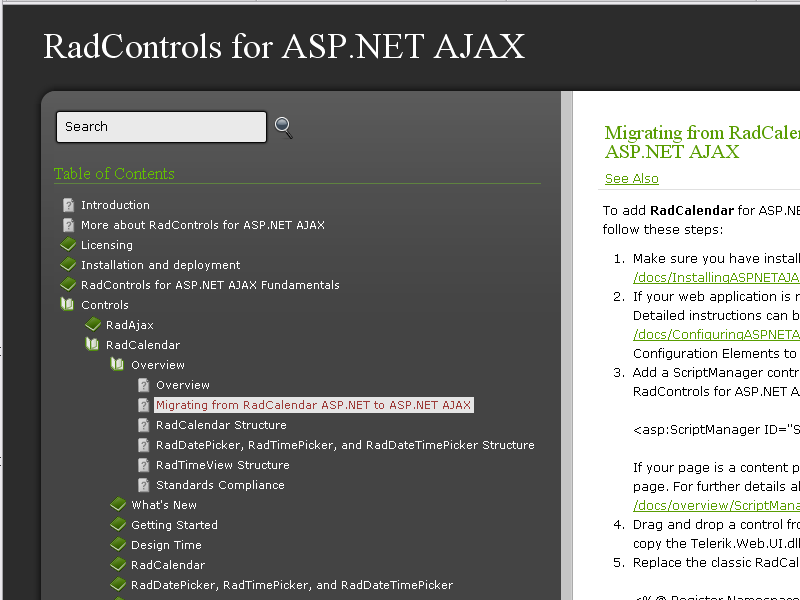
Task: Open the Introduction topic
Action: [115, 205]
